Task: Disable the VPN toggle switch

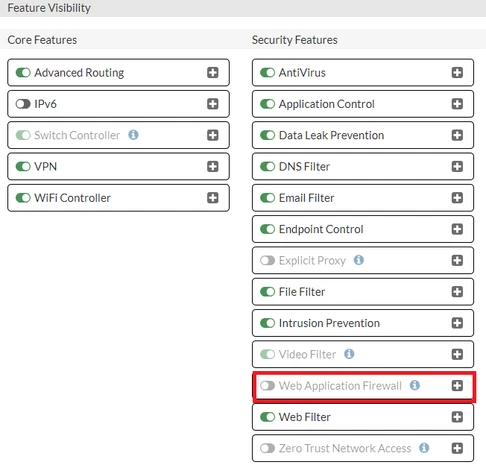Action: click(23, 166)
